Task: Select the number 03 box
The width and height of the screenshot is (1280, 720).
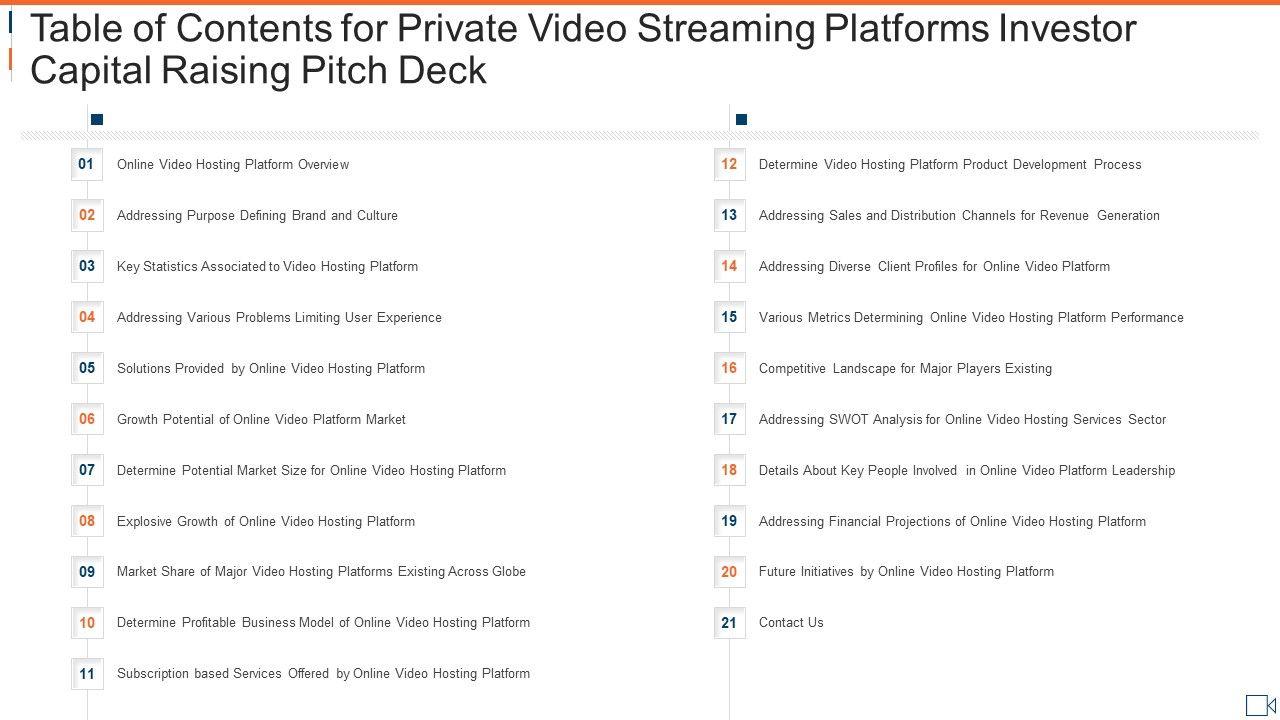Action: [x=87, y=266]
